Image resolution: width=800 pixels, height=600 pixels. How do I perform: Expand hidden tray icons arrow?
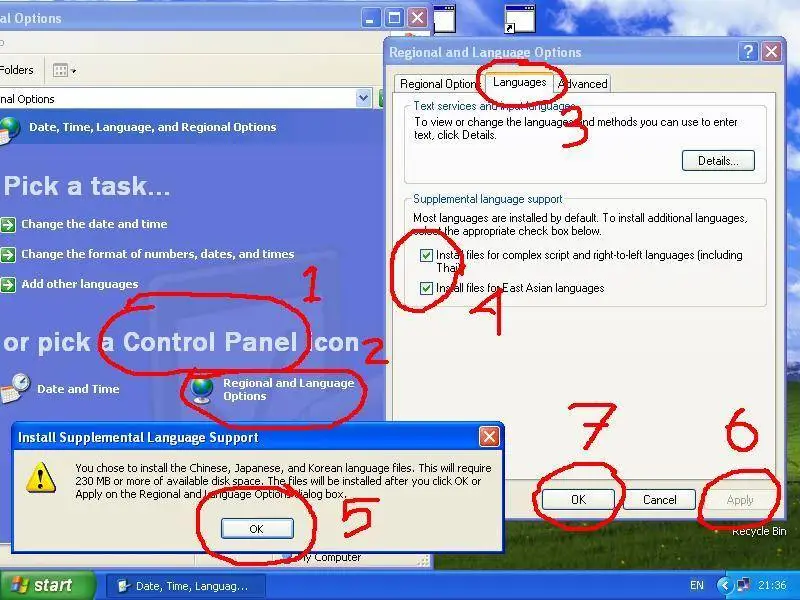tap(724, 586)
